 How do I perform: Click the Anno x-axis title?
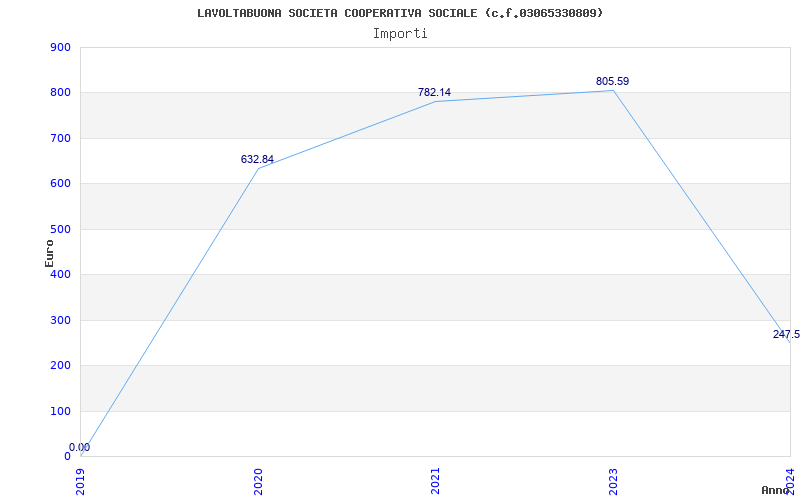tap(776, 490)
